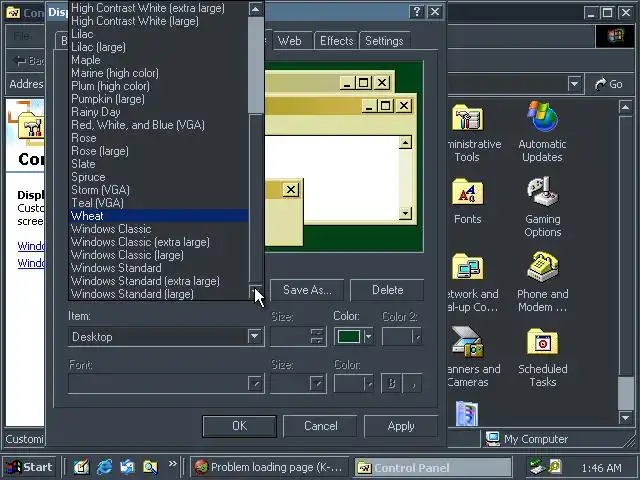Switch to Problem loading page taskbar window
Image resolution: width=640 pixels, height=480 pixels.
tap(269, 467)
